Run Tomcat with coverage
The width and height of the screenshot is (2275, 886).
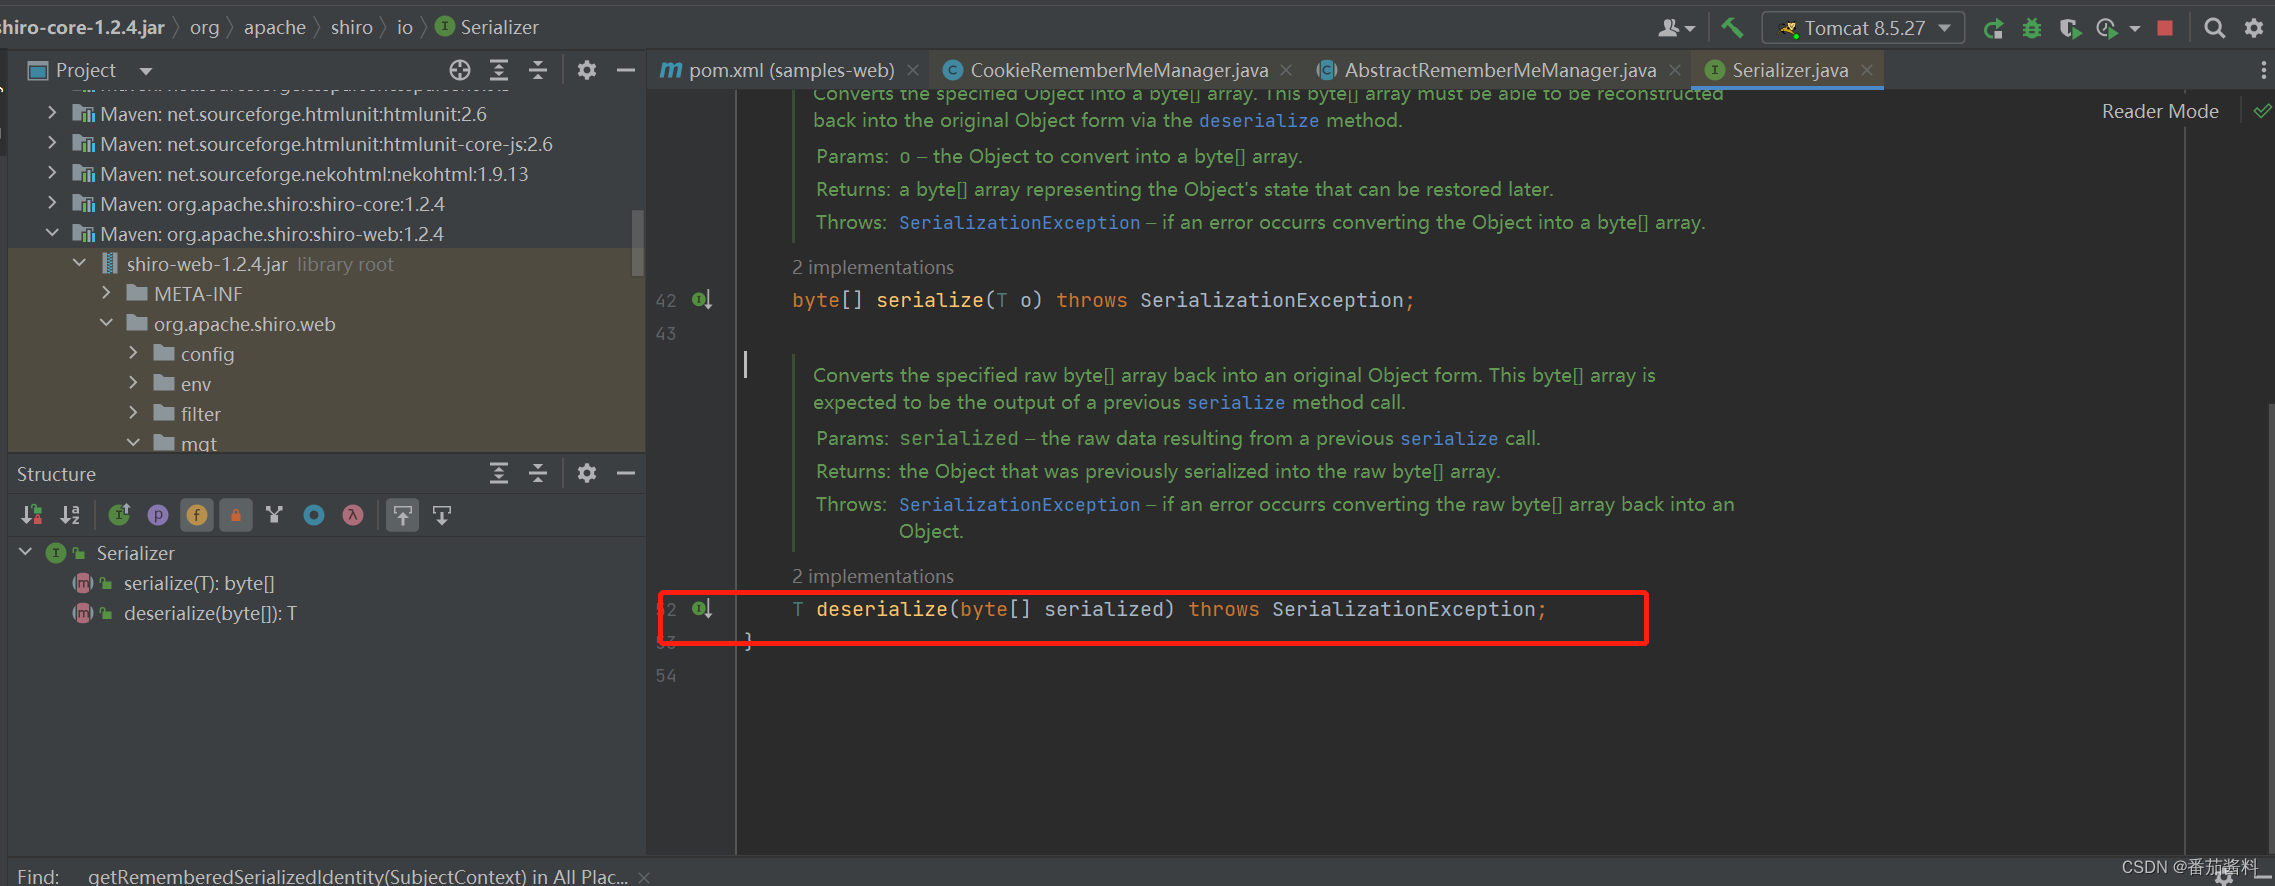(x=2069, y=28)
